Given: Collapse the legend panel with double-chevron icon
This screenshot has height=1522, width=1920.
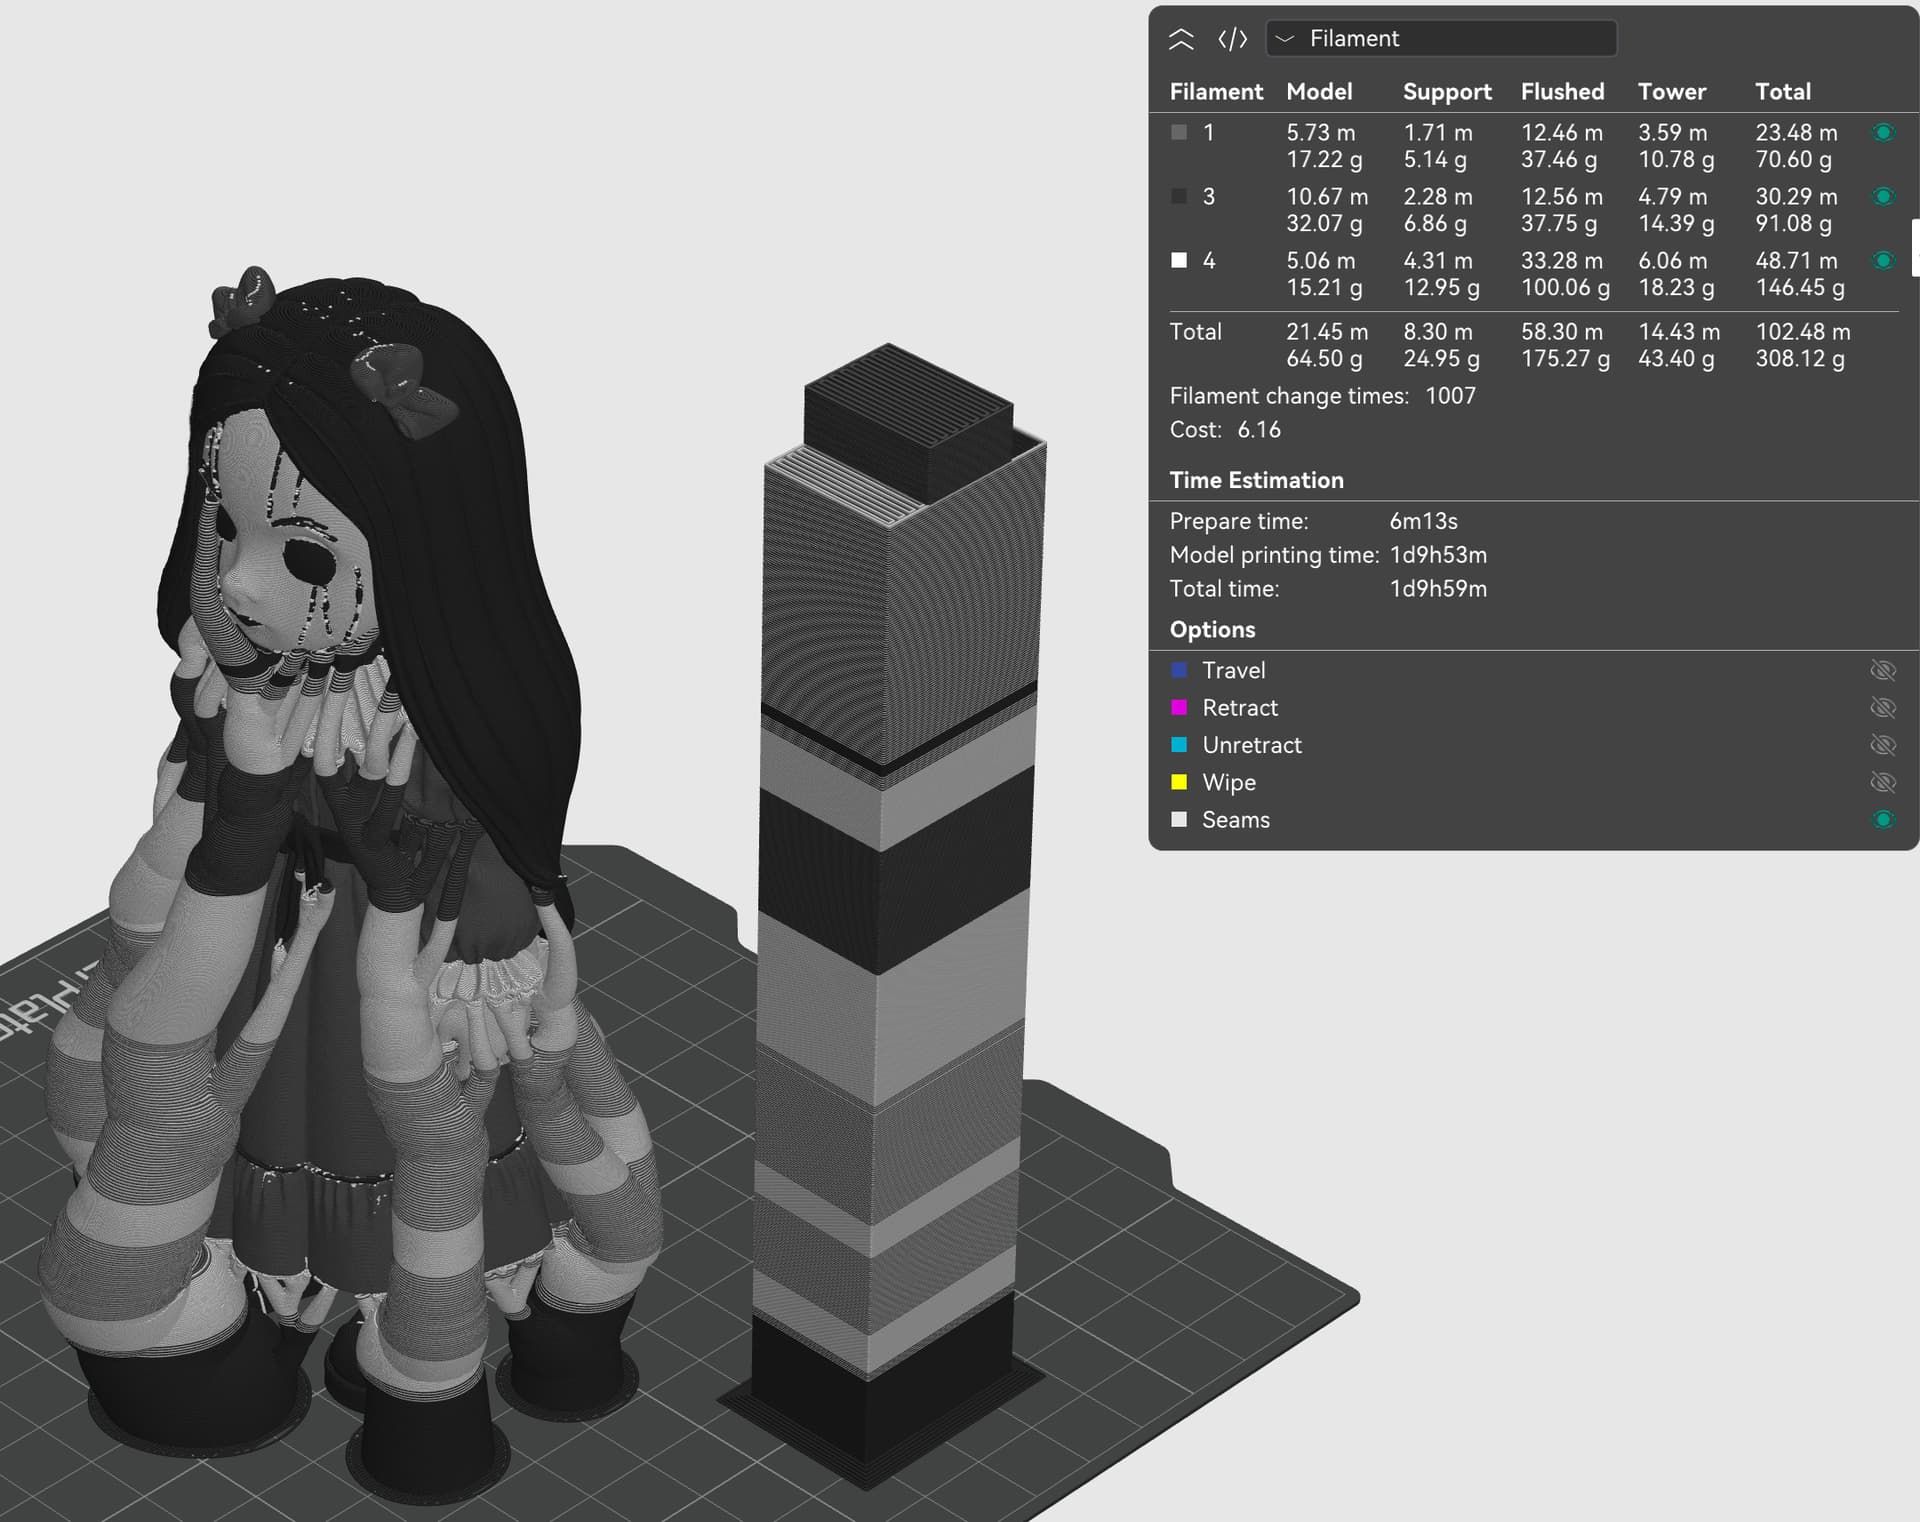Looking at the screenshot, I should click(x=1181, y=39).
